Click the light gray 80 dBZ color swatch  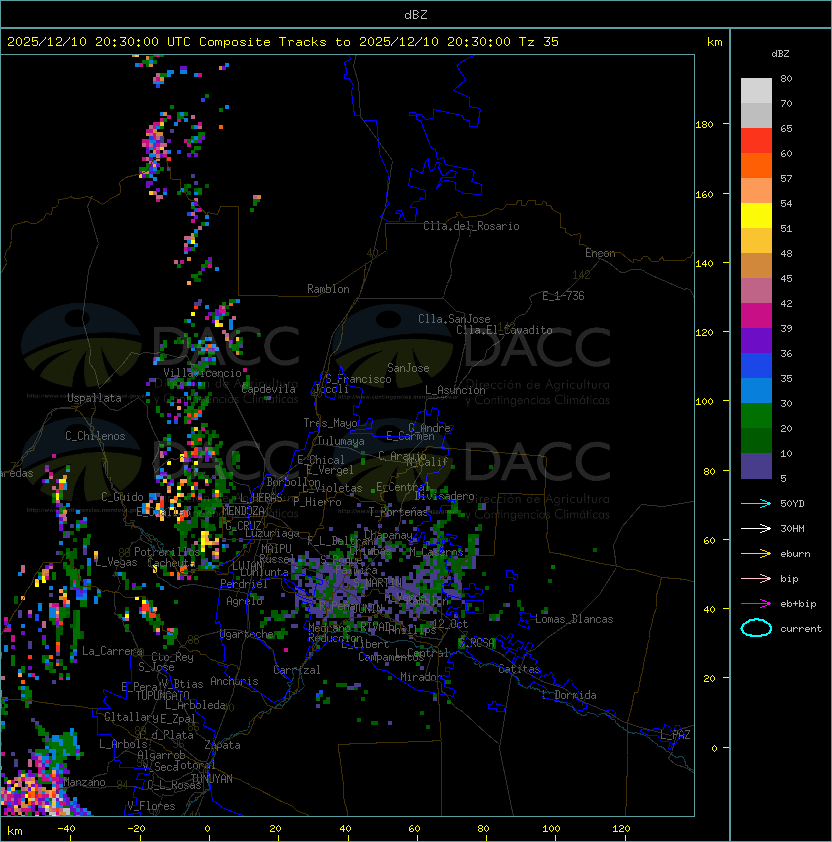coord(756,90)
